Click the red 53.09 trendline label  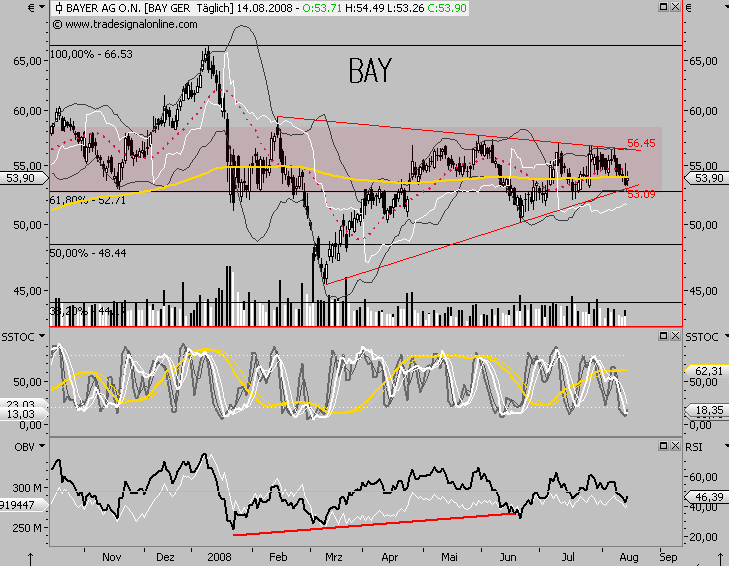[641, 194]
